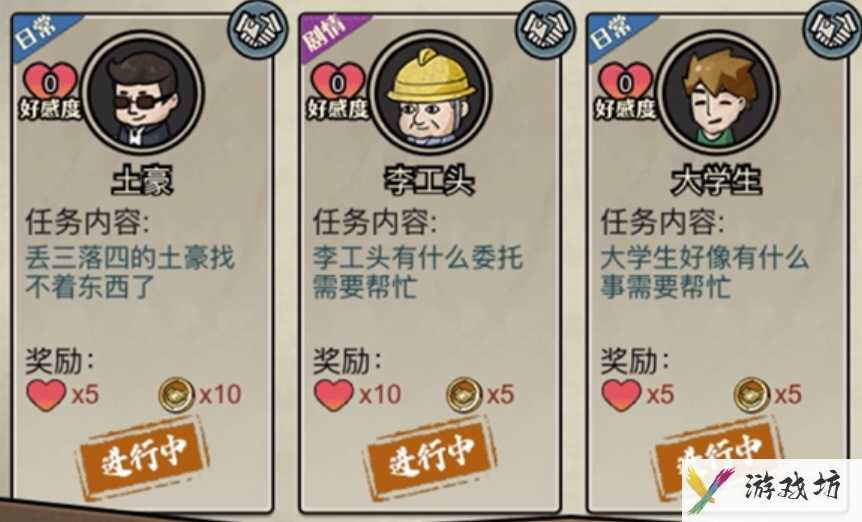
Task: Click the 游戏坊 watermark logo
Action: [x=772, y=488]
